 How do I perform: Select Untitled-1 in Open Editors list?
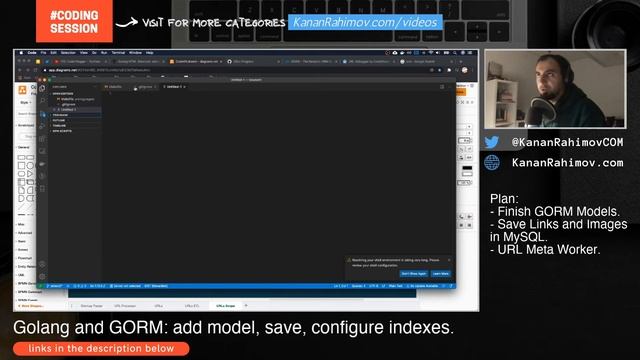coord(76,109)
